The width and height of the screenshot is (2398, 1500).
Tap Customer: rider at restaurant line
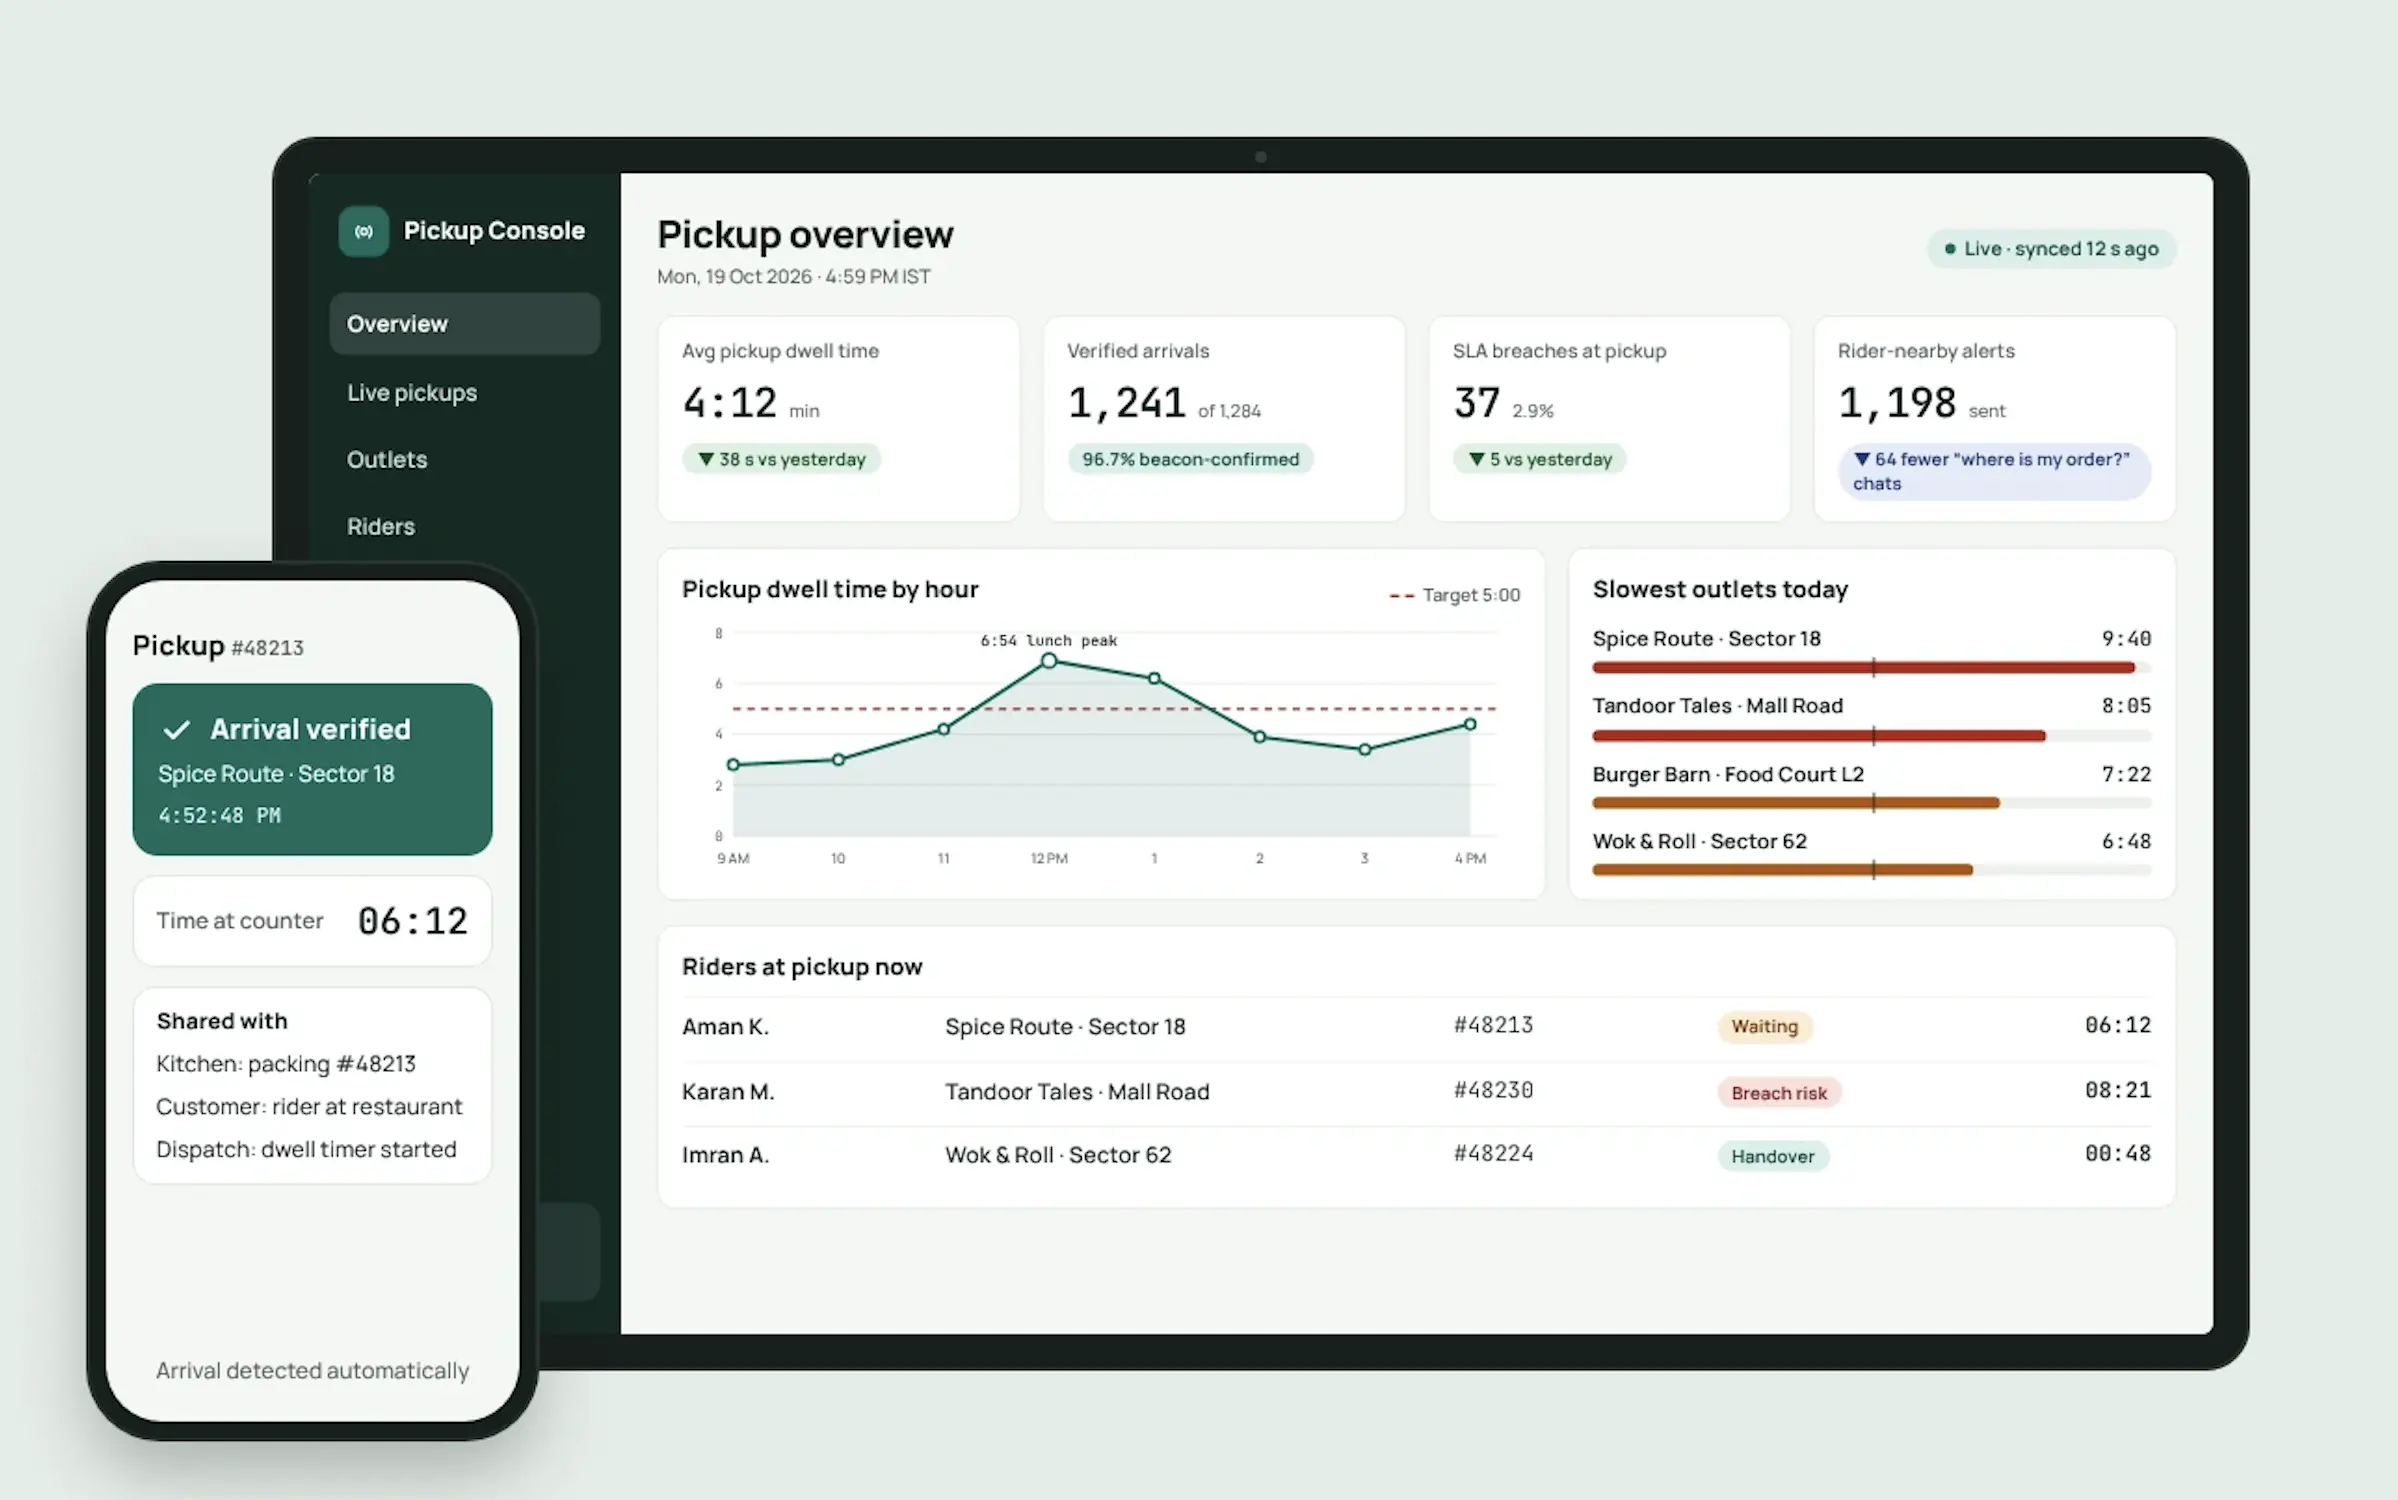[x=309, y=1107]
